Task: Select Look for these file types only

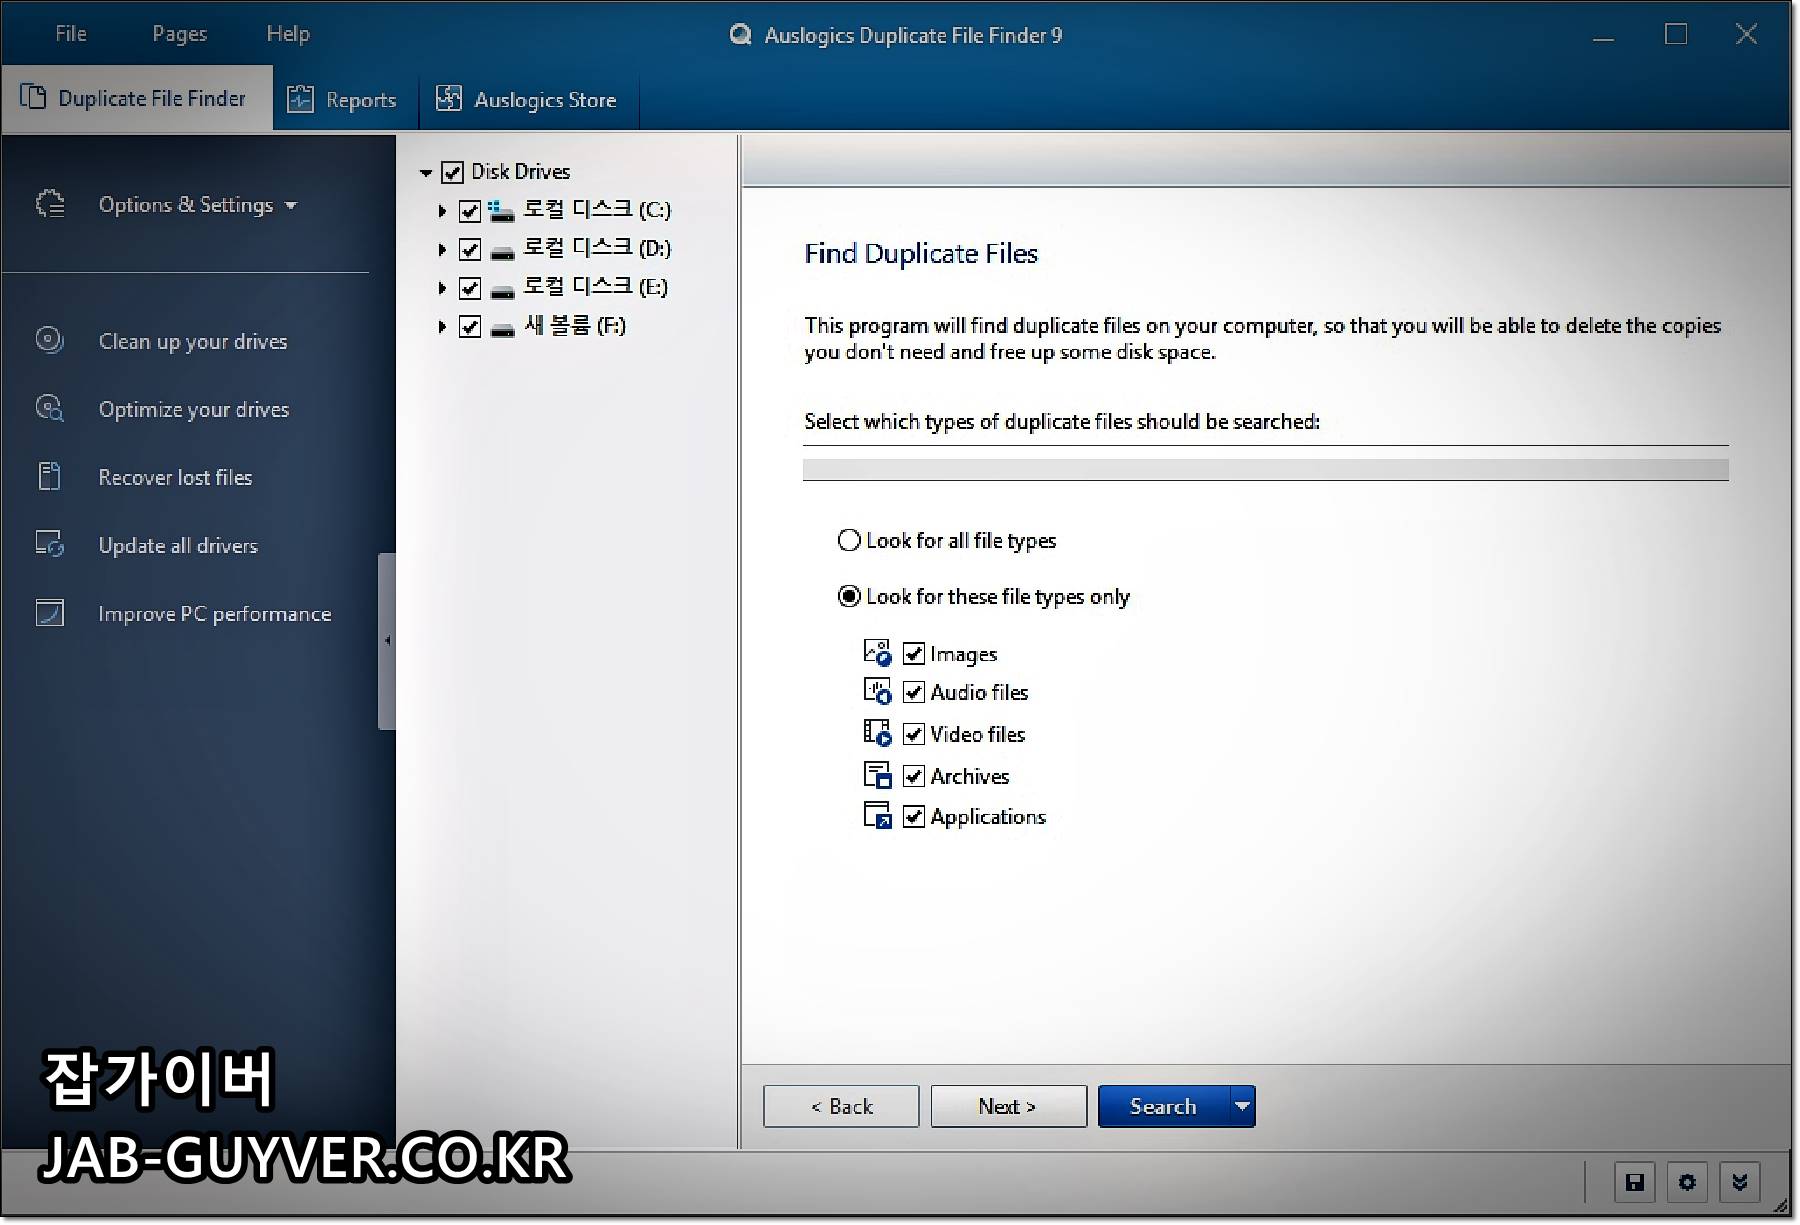Action: (849, 596)
